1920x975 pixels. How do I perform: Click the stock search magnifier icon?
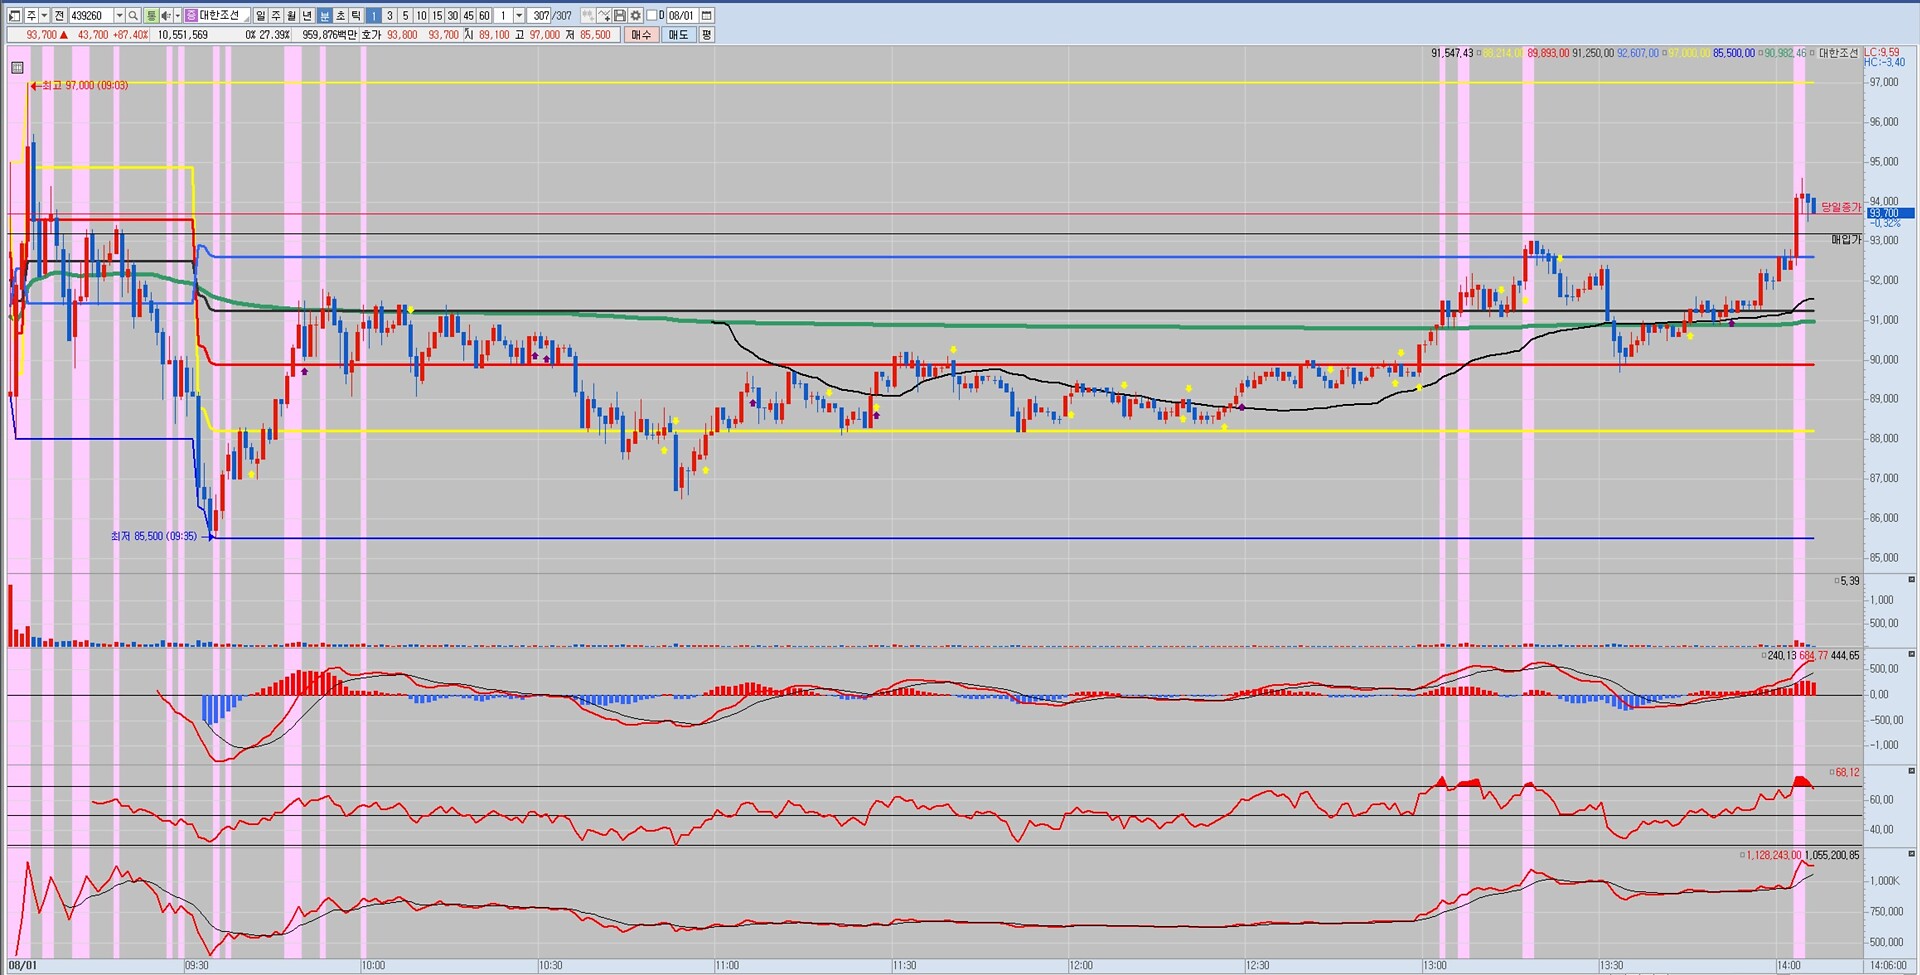[133, 16]
